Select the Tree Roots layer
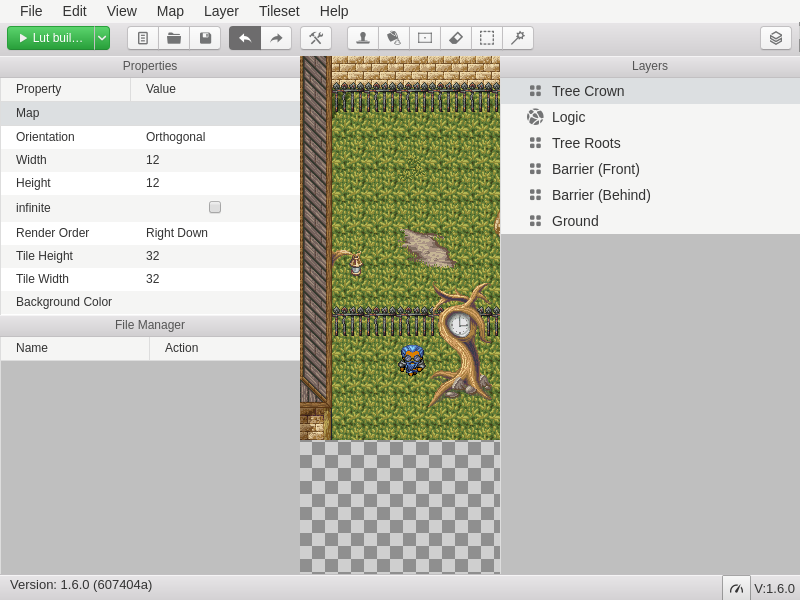The height and width of the screenshot is (600, 800). click(x=586, y=143)
